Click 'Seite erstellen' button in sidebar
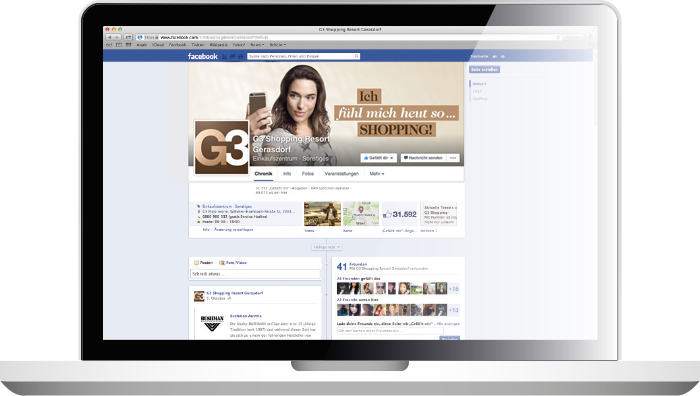The height and width of the screenshot is (396, 700). point(484,70)
